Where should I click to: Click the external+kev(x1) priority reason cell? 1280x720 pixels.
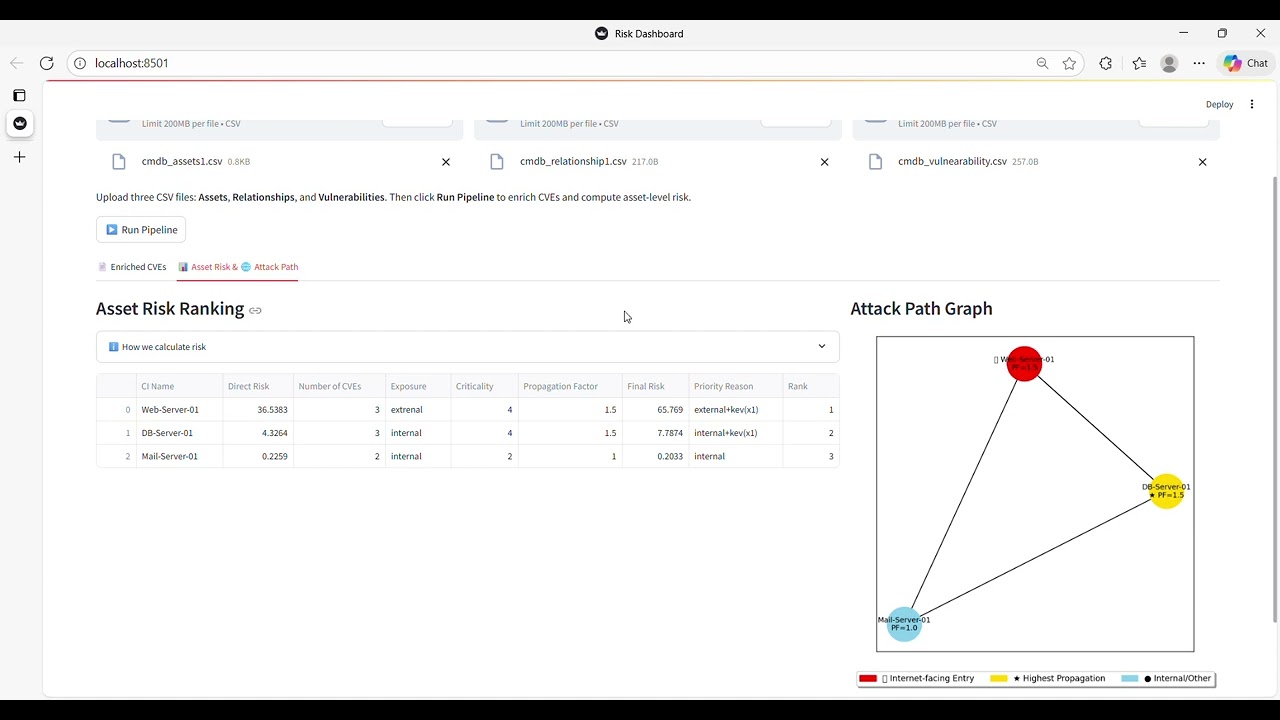[735, 410]
